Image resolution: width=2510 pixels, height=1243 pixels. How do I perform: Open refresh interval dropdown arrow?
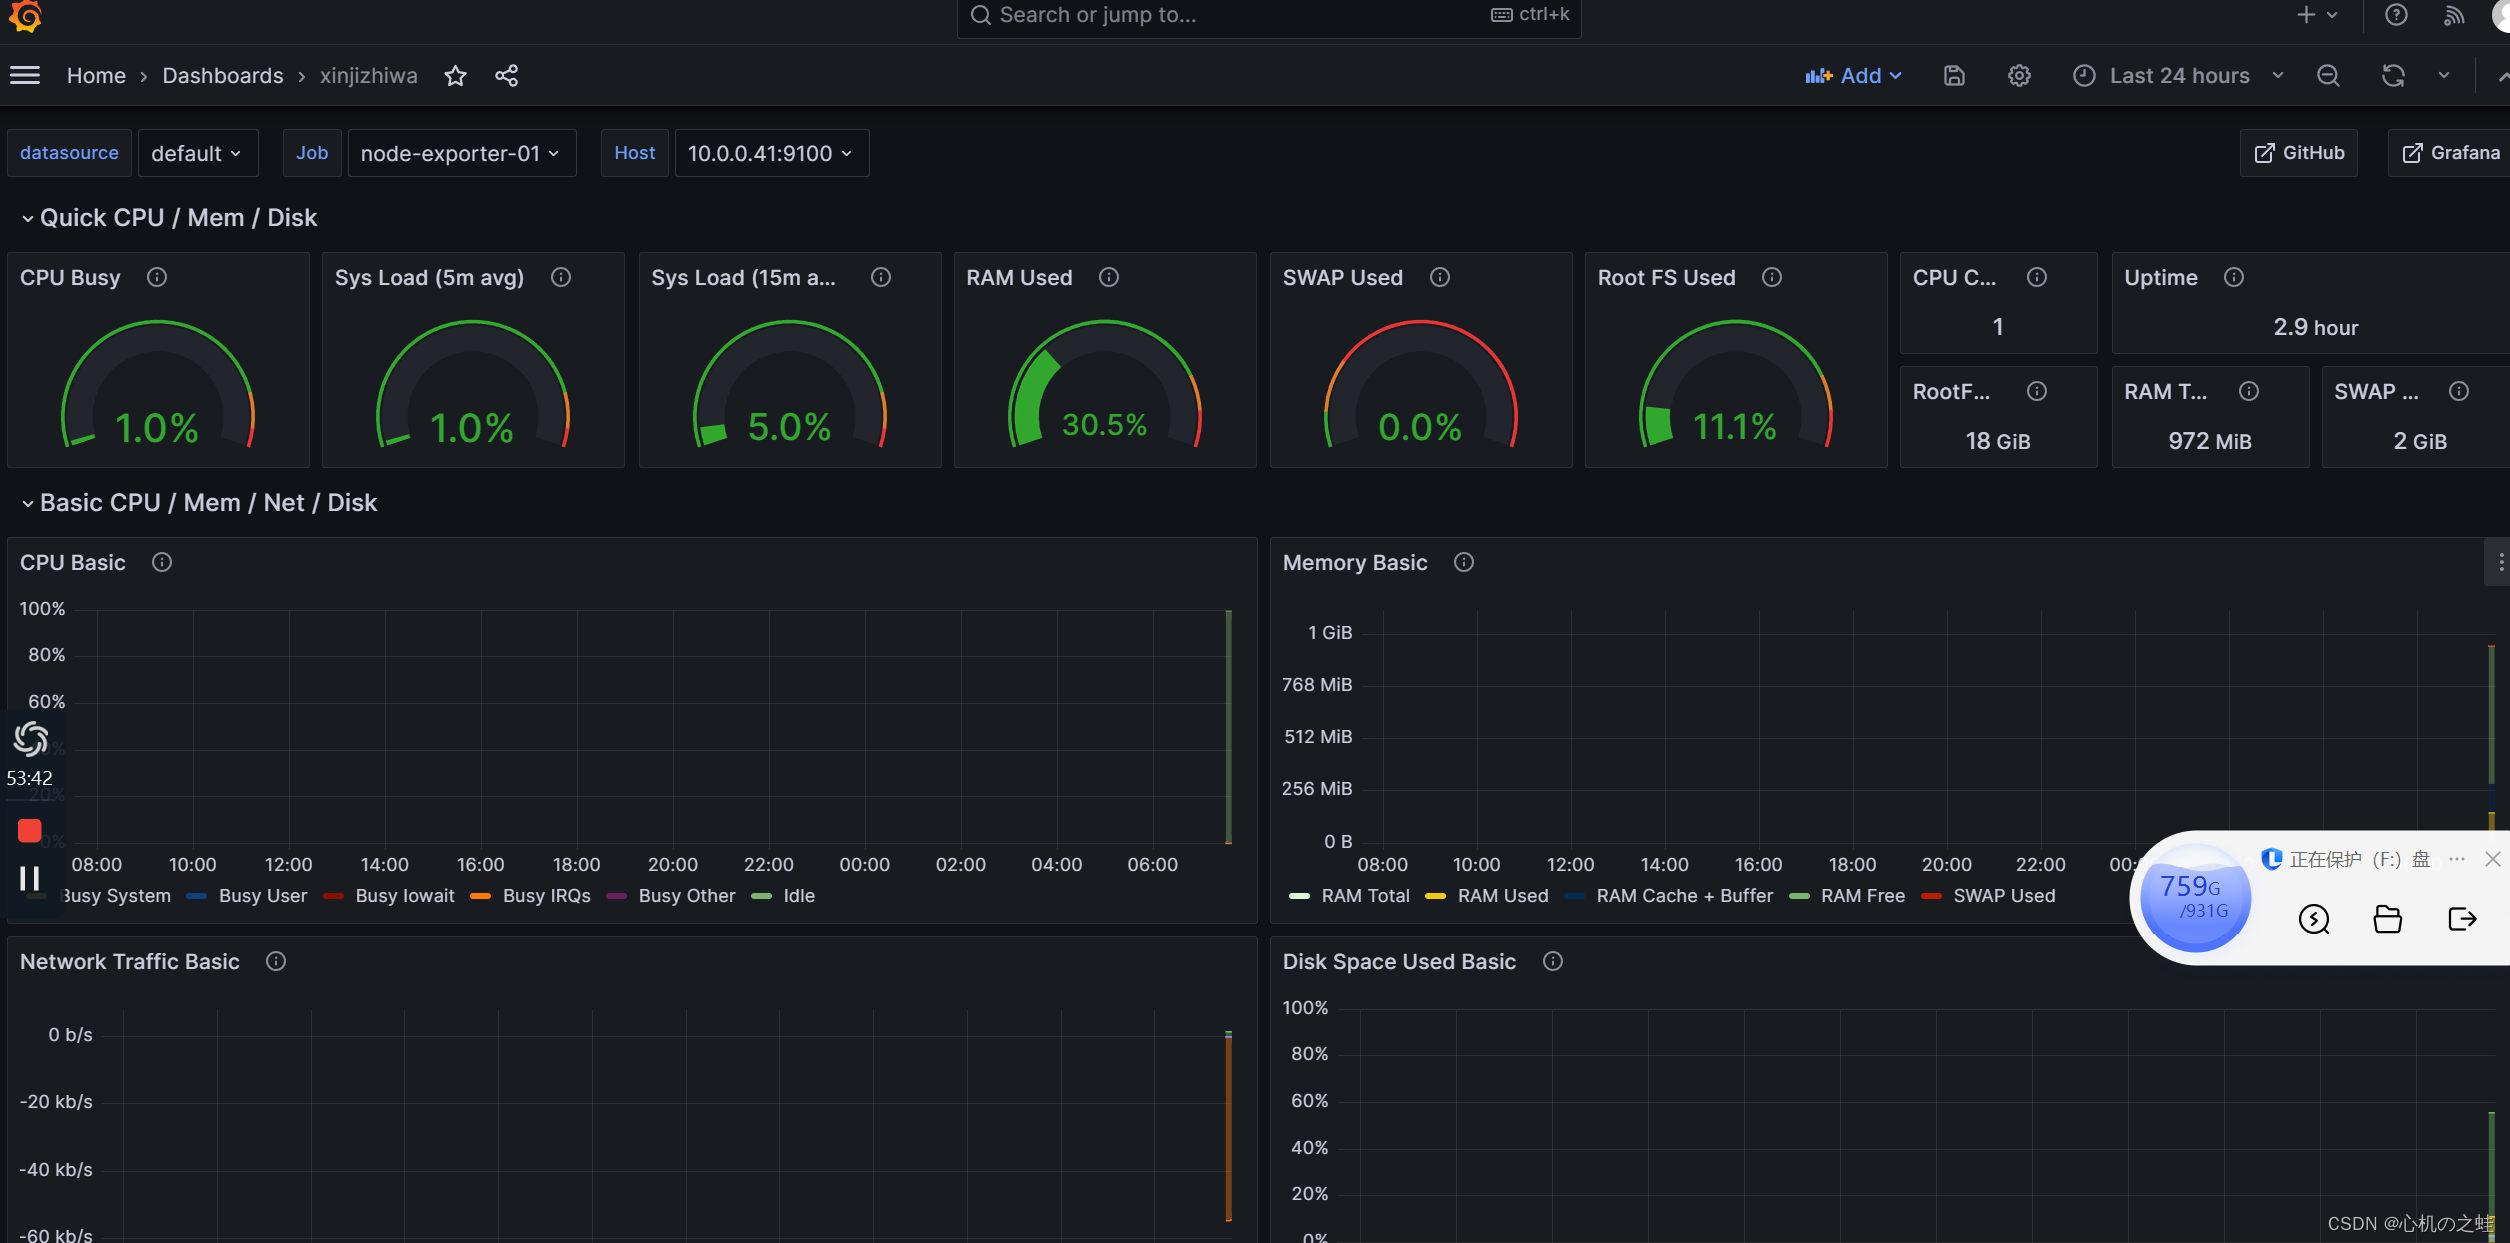[x=2444, y=76]
